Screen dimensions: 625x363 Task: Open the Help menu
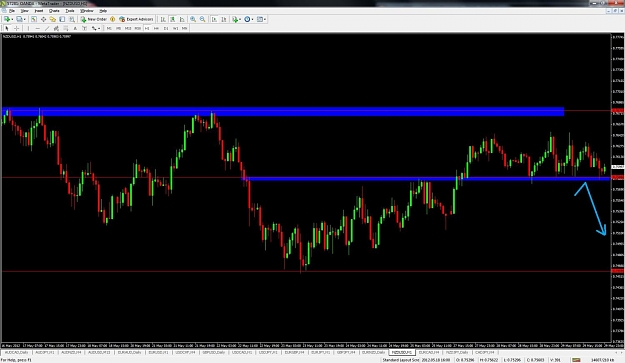[103, 11]
